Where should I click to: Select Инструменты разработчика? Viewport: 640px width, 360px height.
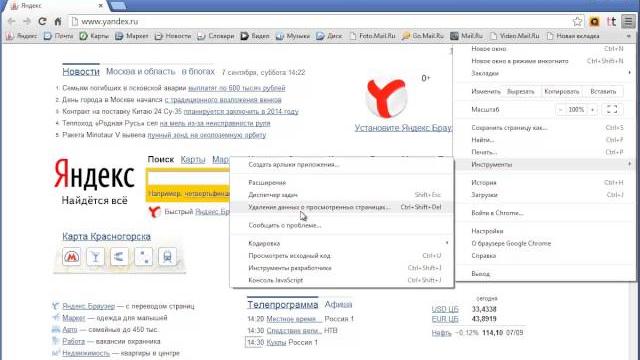tap(342, 268)
